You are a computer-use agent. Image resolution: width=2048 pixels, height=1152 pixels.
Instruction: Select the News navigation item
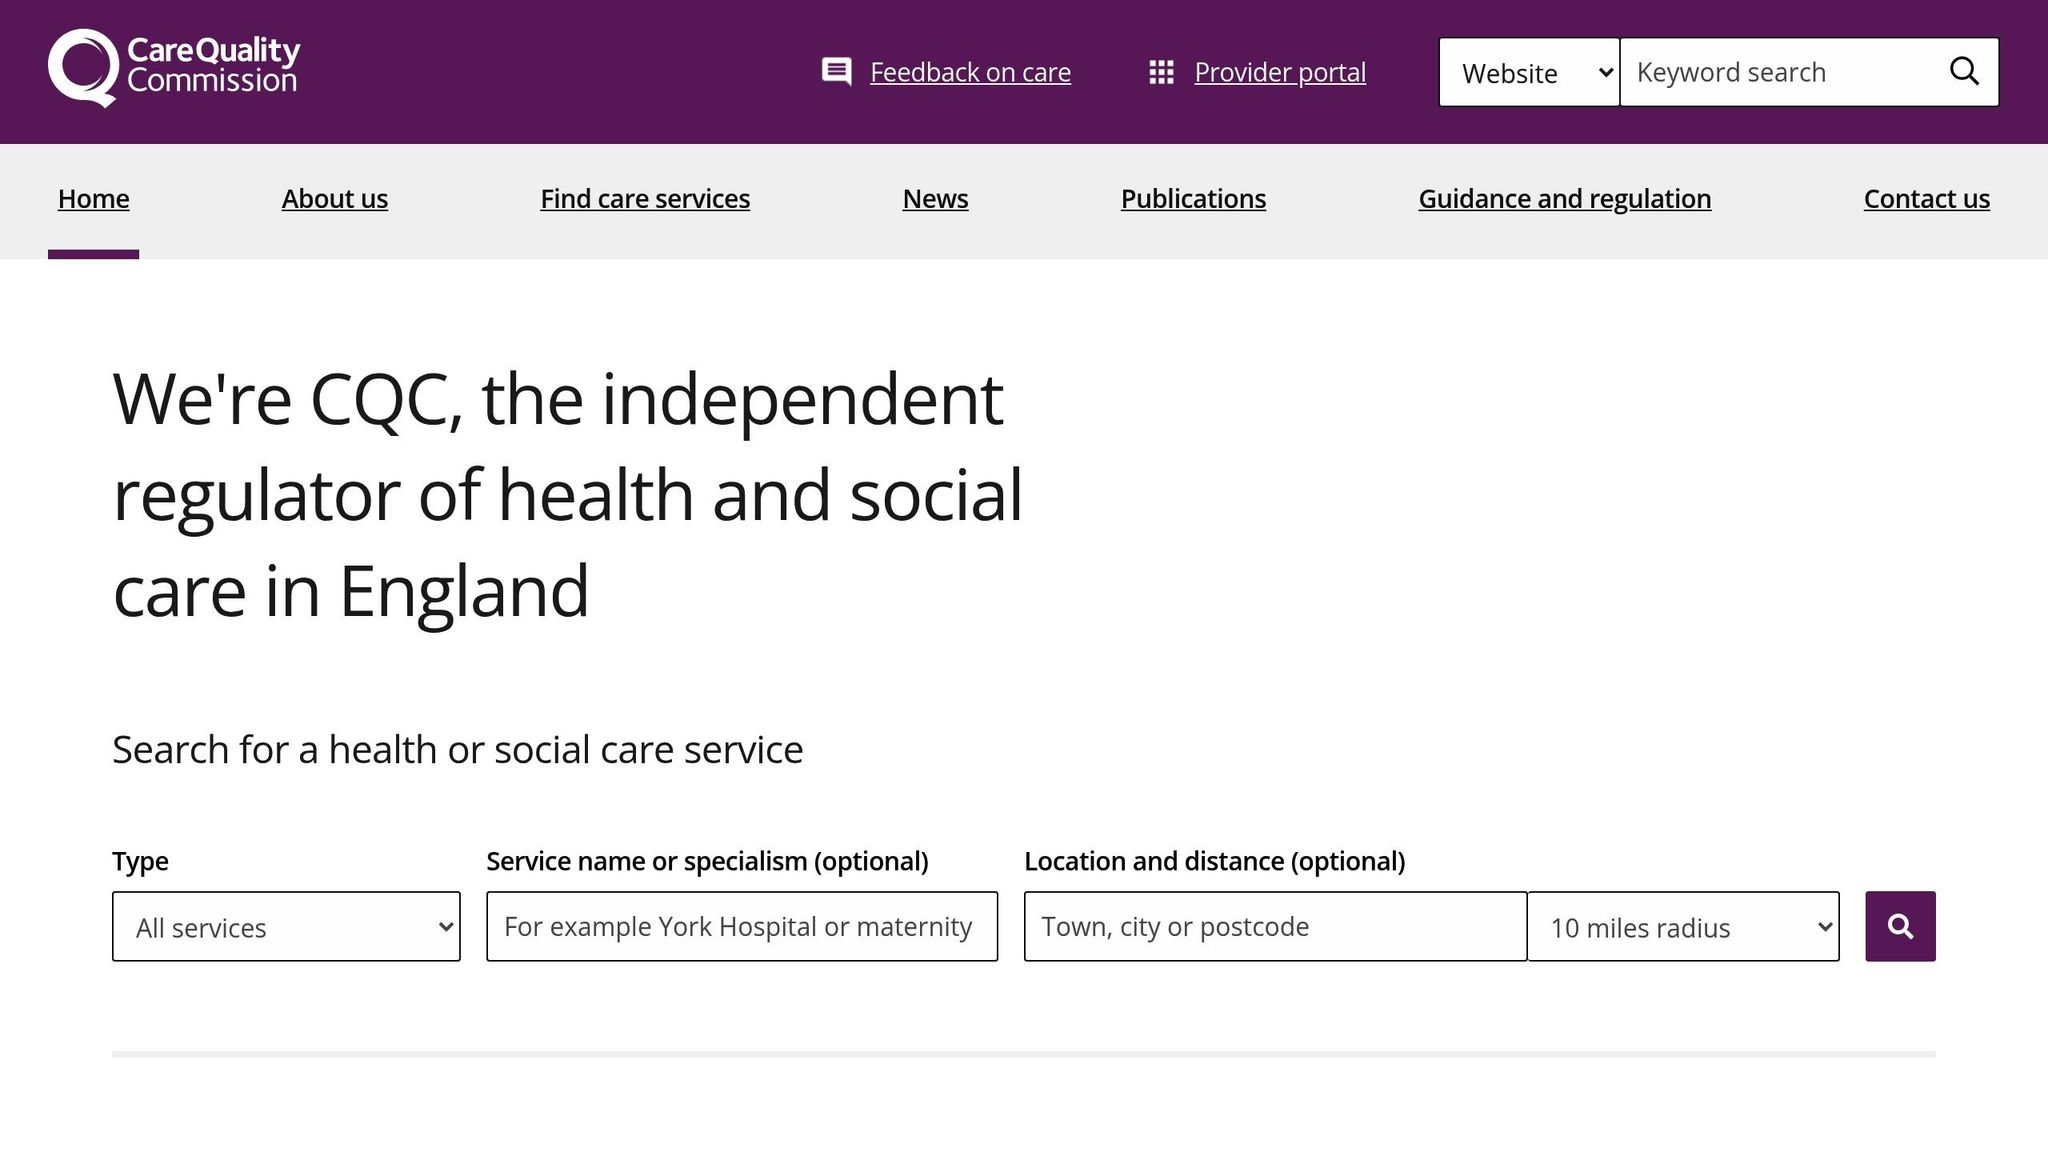pos(934,198)
